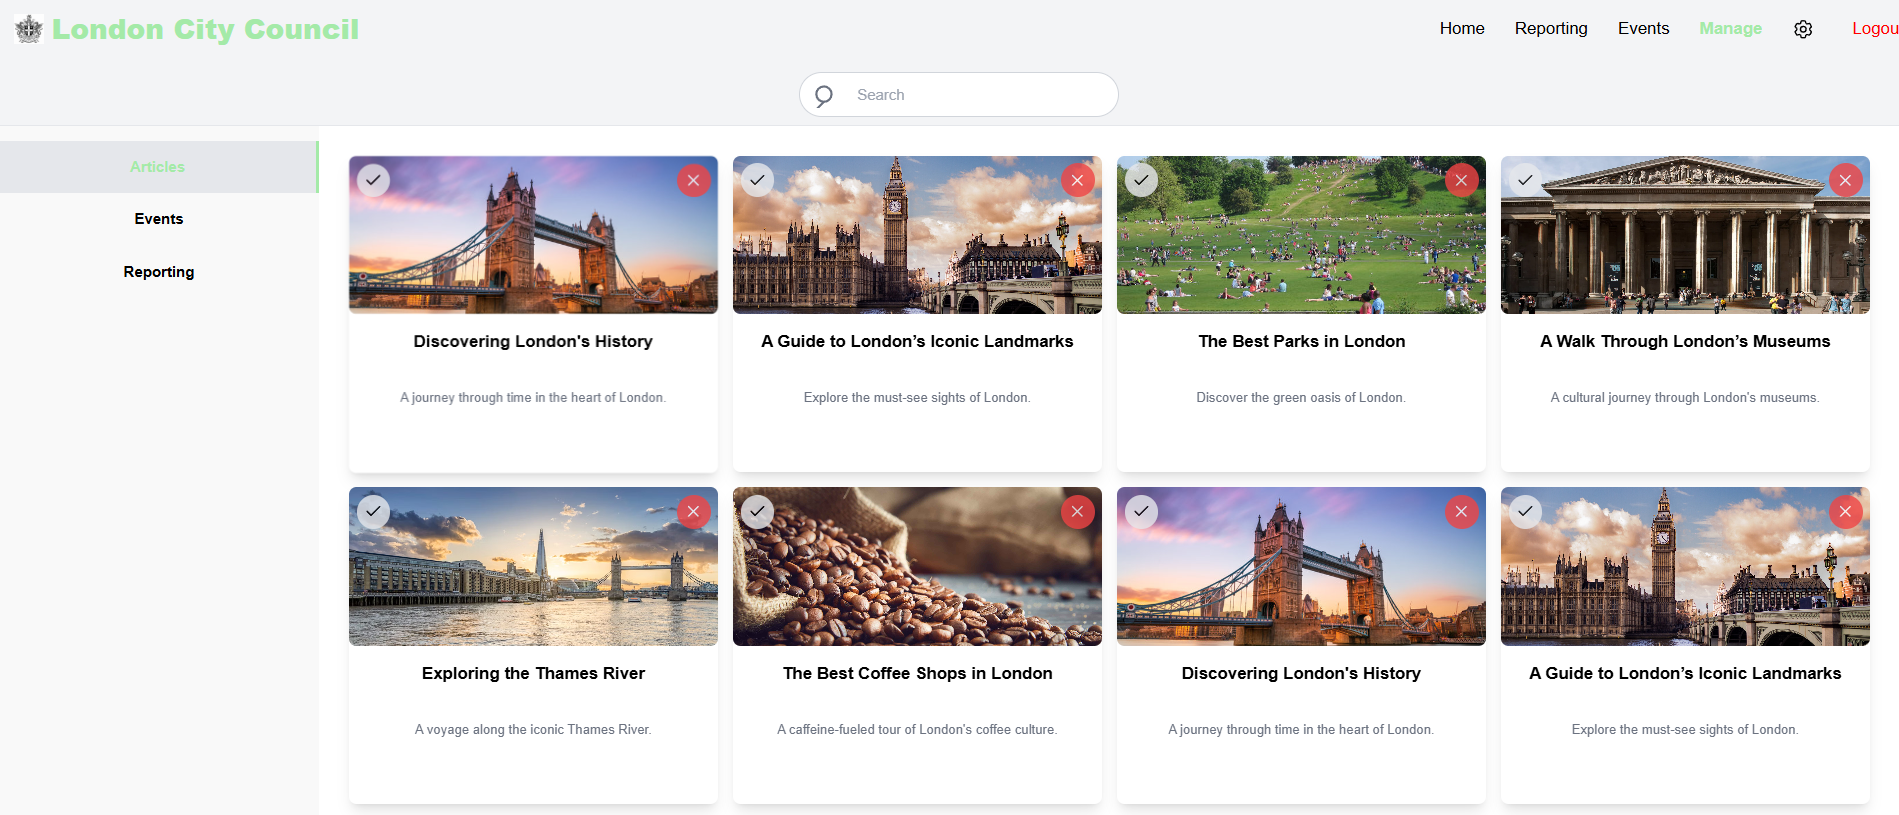The height and width of the screenshot is (815, 1899).
Task: Open the coffee beans thumbnail
Action: 917,566
